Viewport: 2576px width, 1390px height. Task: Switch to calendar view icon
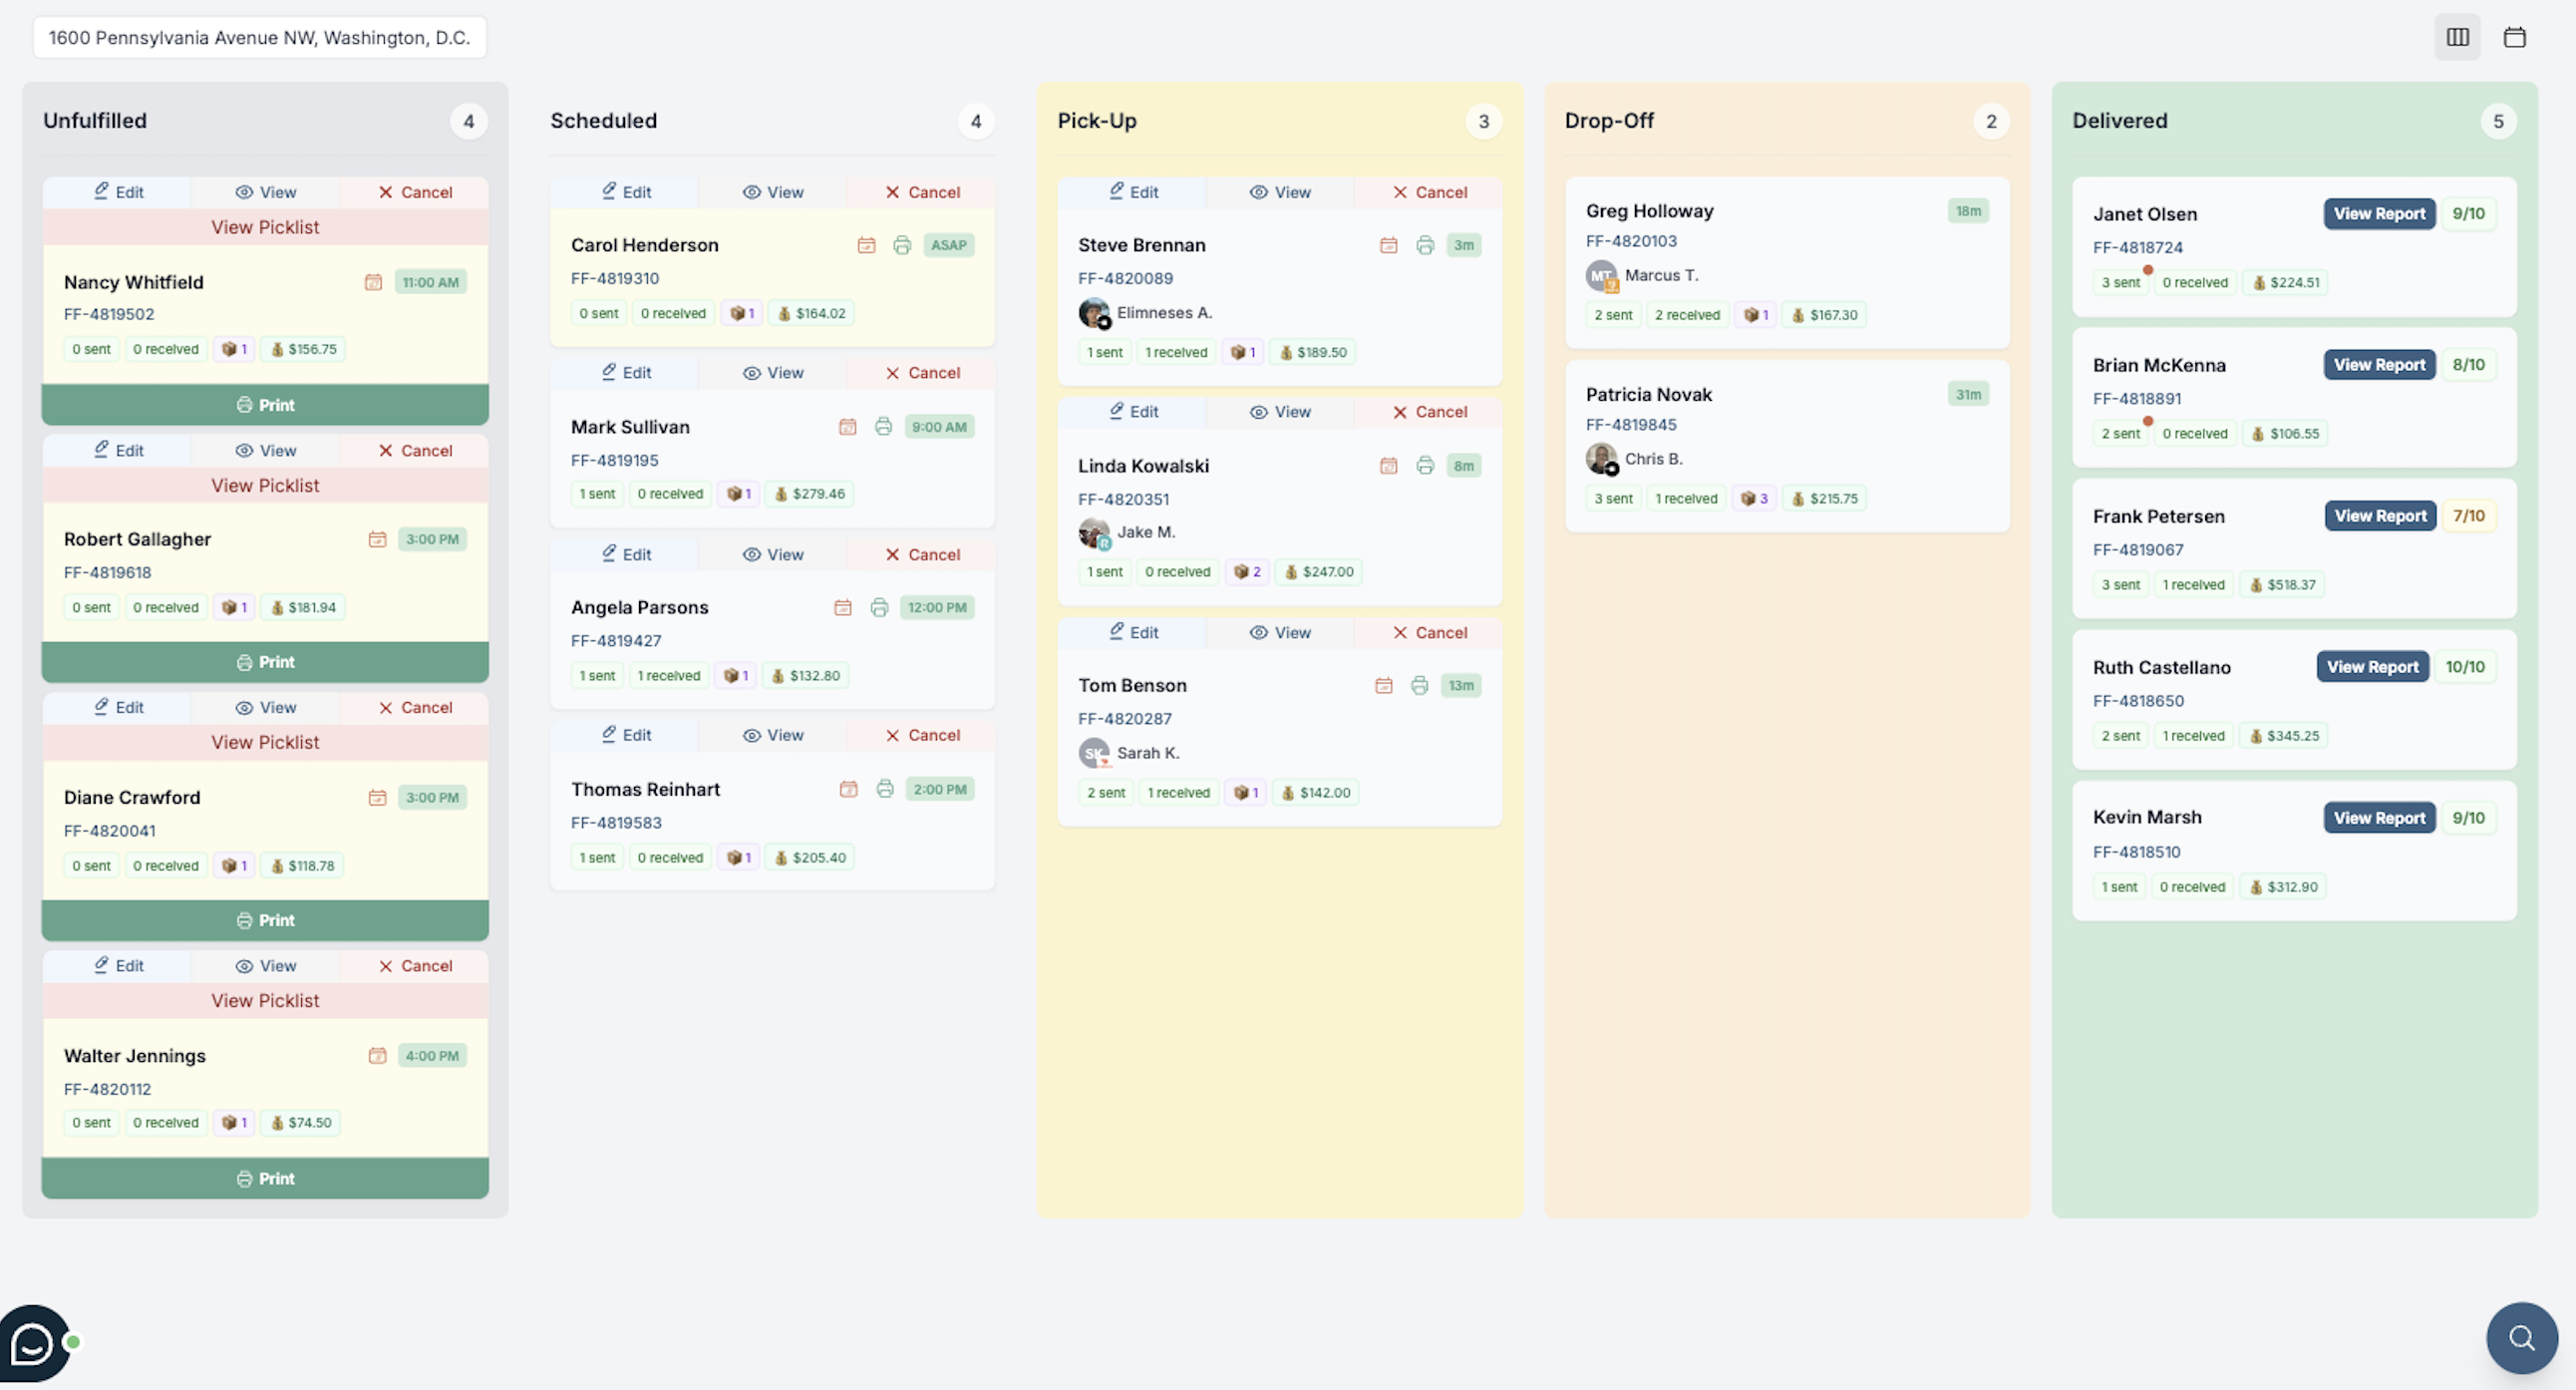[2514, 37]
